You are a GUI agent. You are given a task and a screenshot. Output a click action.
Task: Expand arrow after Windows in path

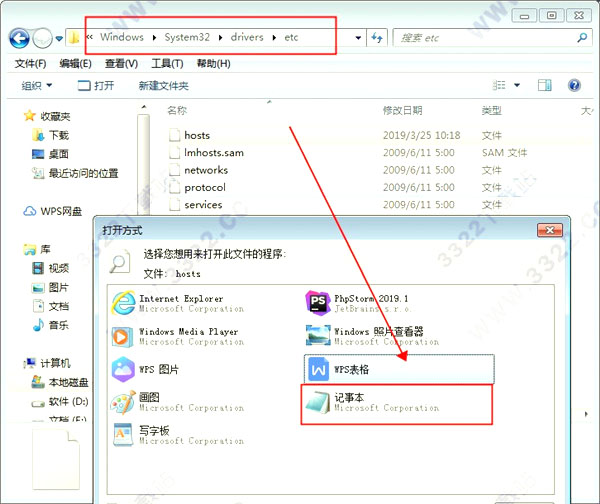[x=154, y=38]
